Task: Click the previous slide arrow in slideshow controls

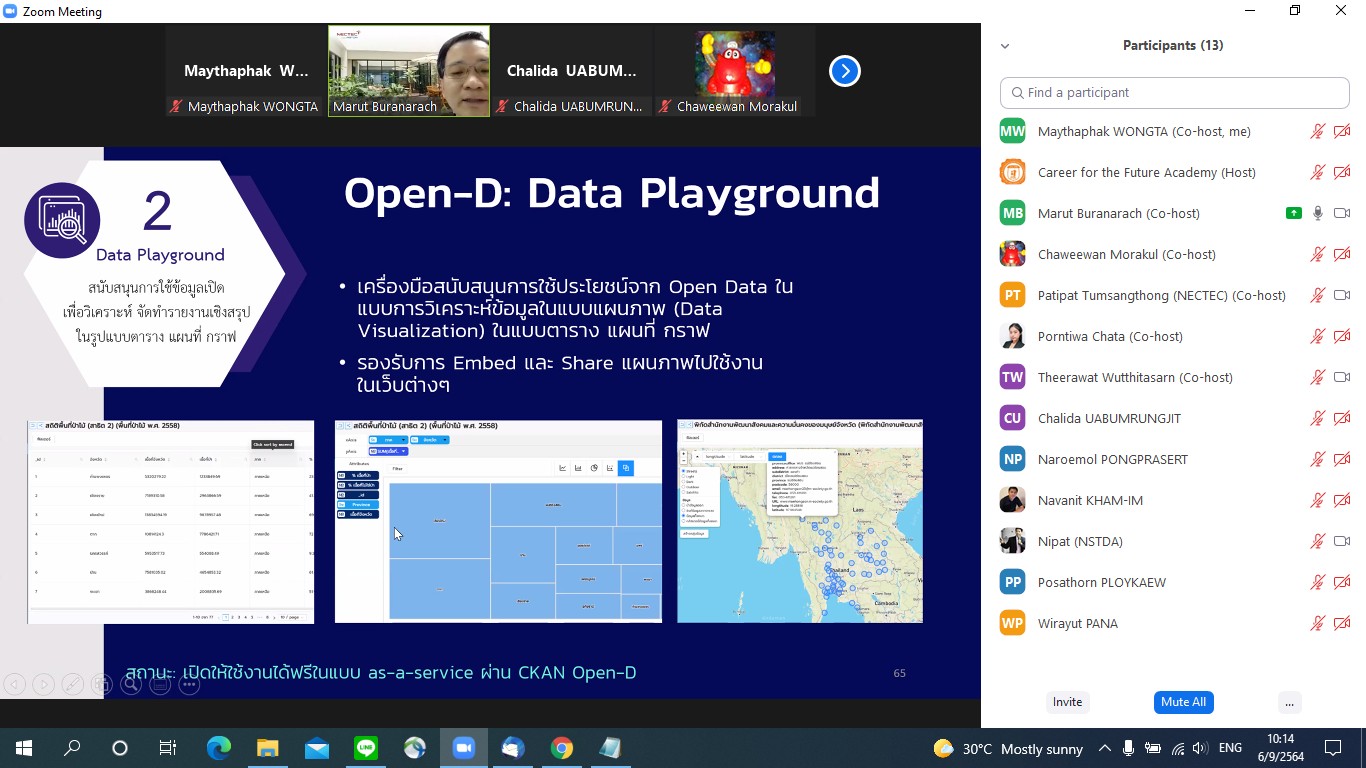Action: (x=14, y=685)
